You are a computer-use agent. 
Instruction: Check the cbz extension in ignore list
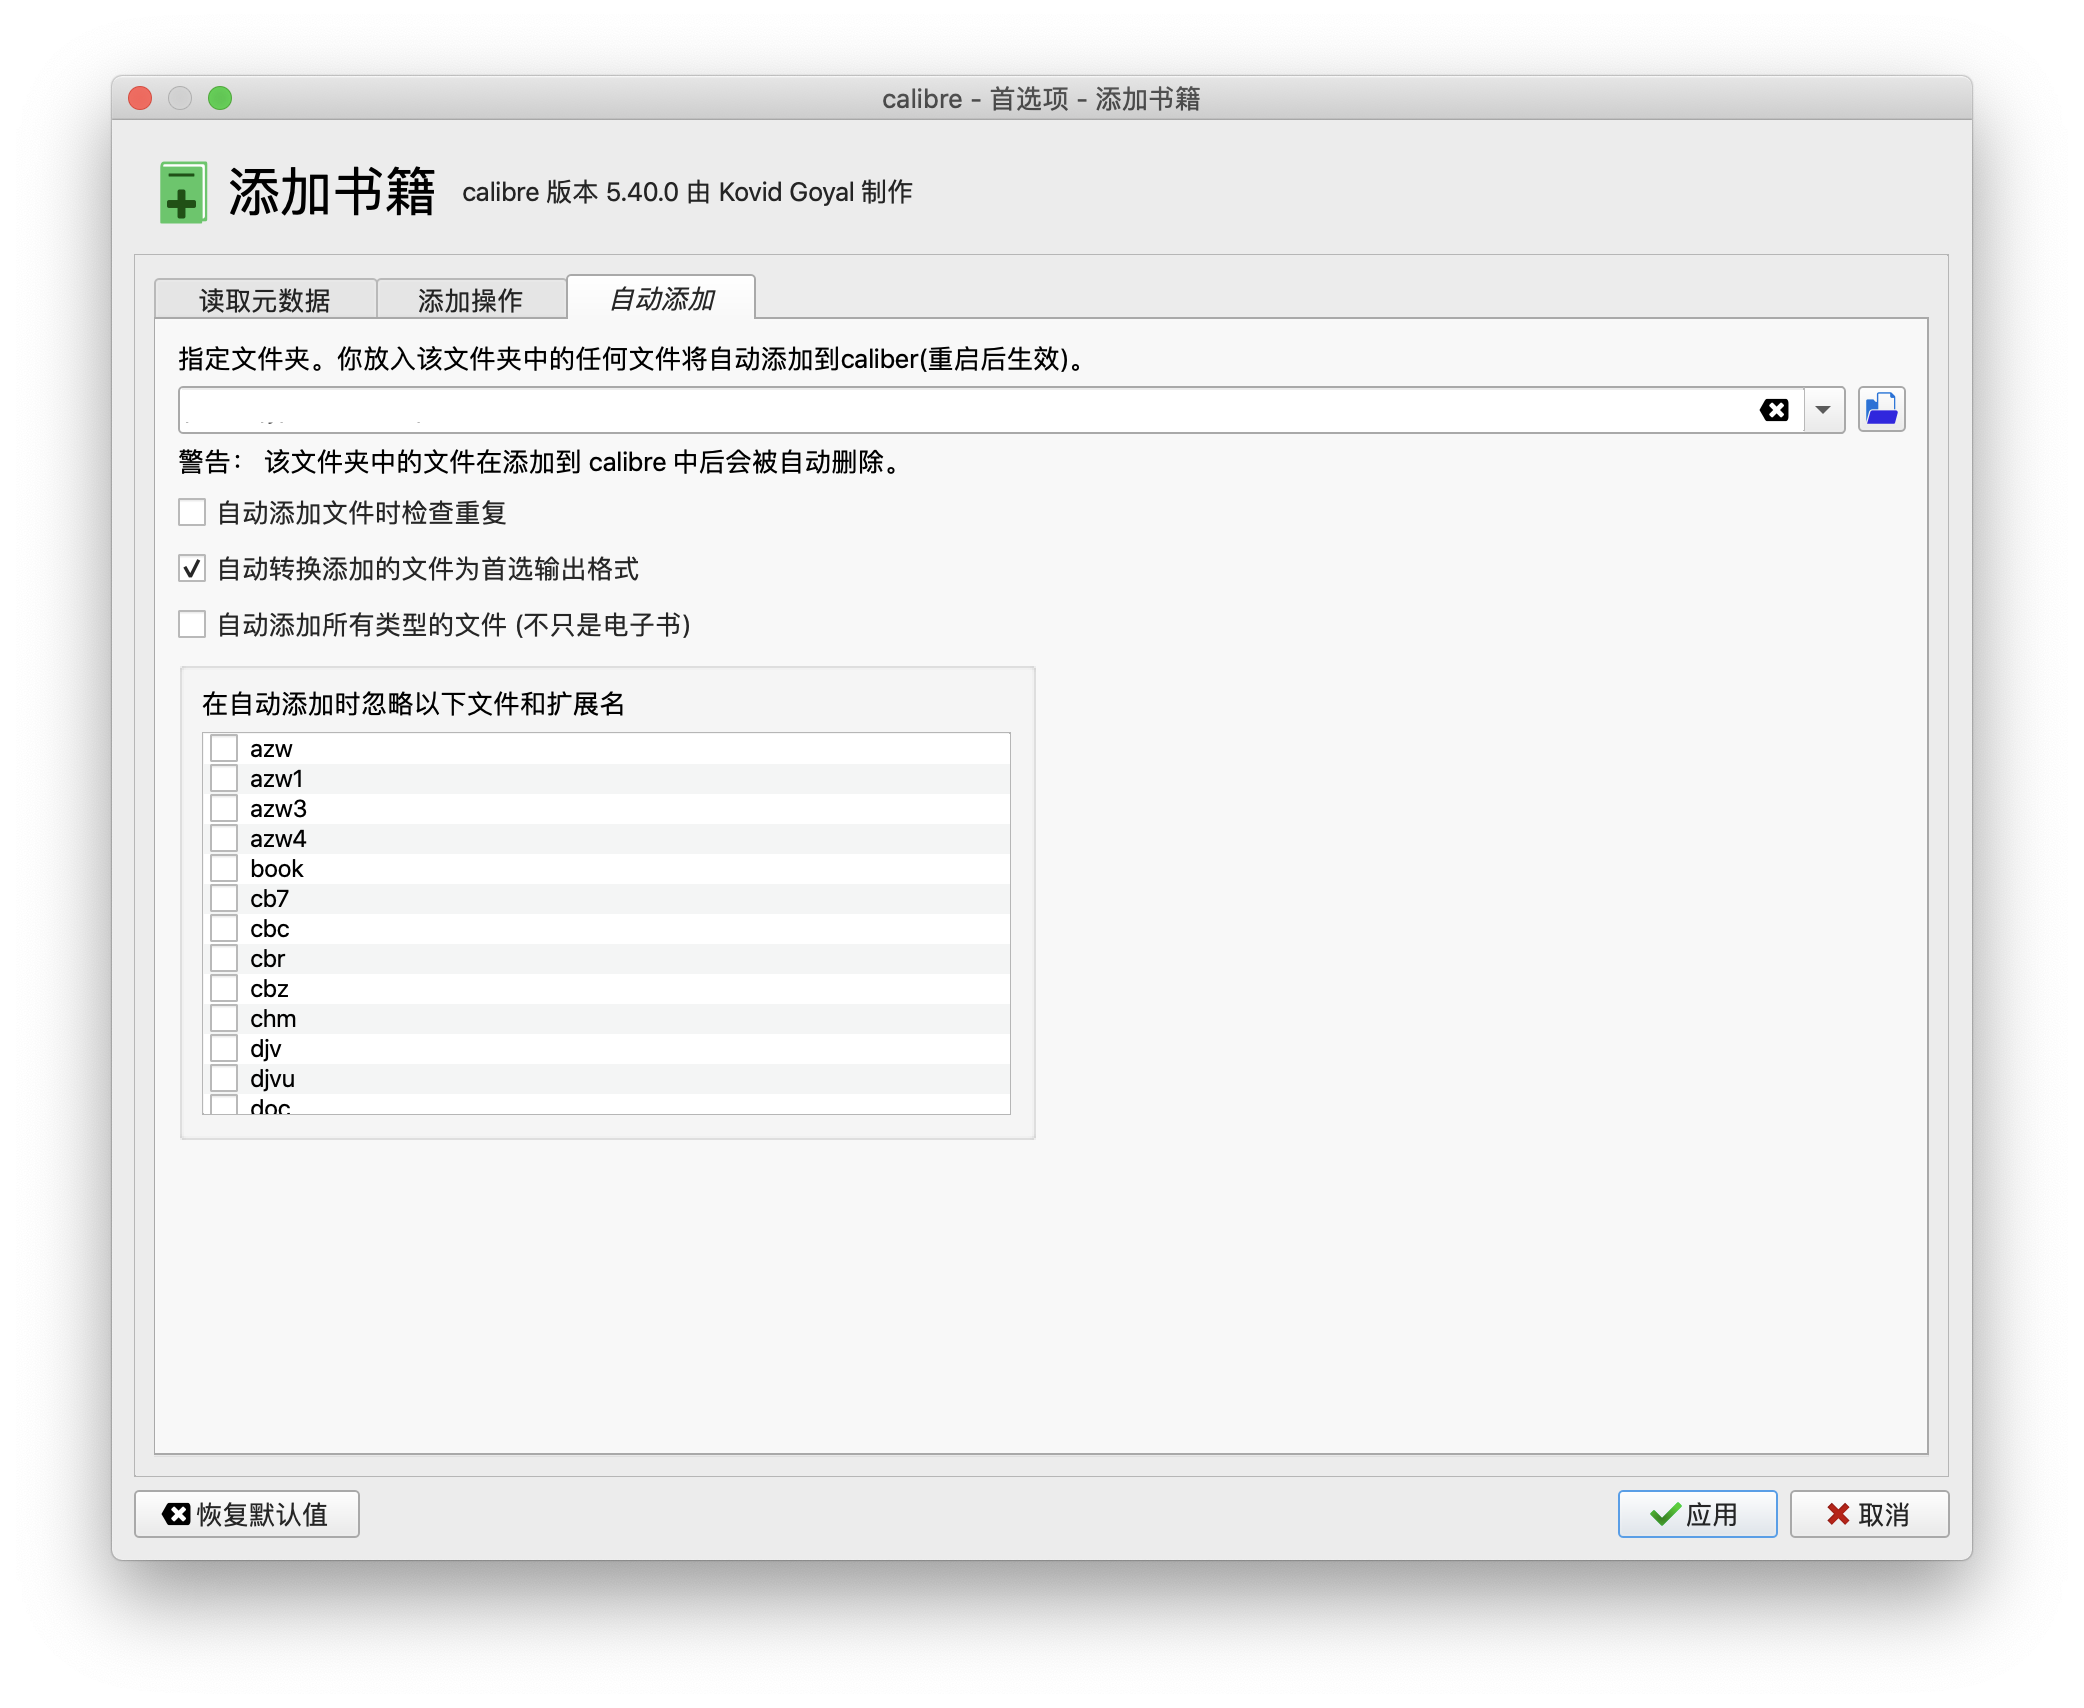224,989
